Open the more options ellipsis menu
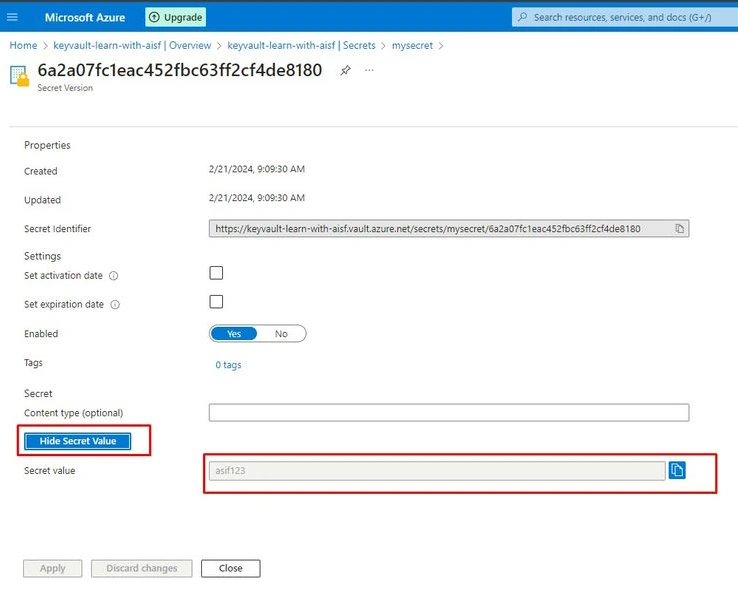Image resolution: width=738 pixels, height=592 pixels. 369,70
